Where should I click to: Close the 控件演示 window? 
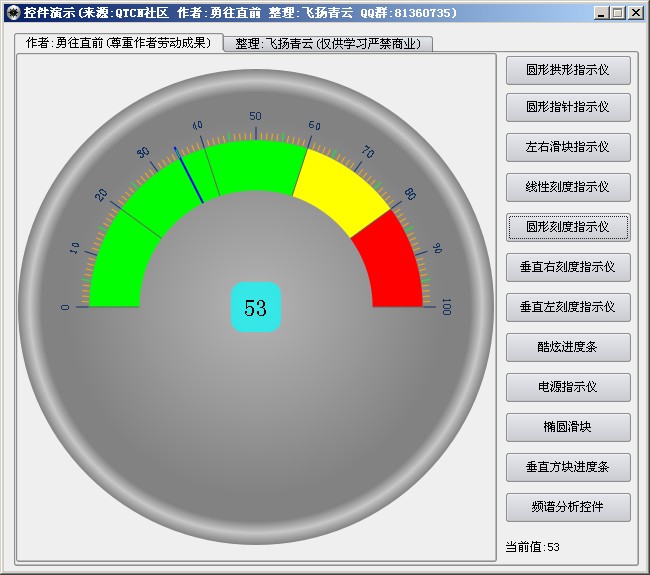tap(635, 13)
